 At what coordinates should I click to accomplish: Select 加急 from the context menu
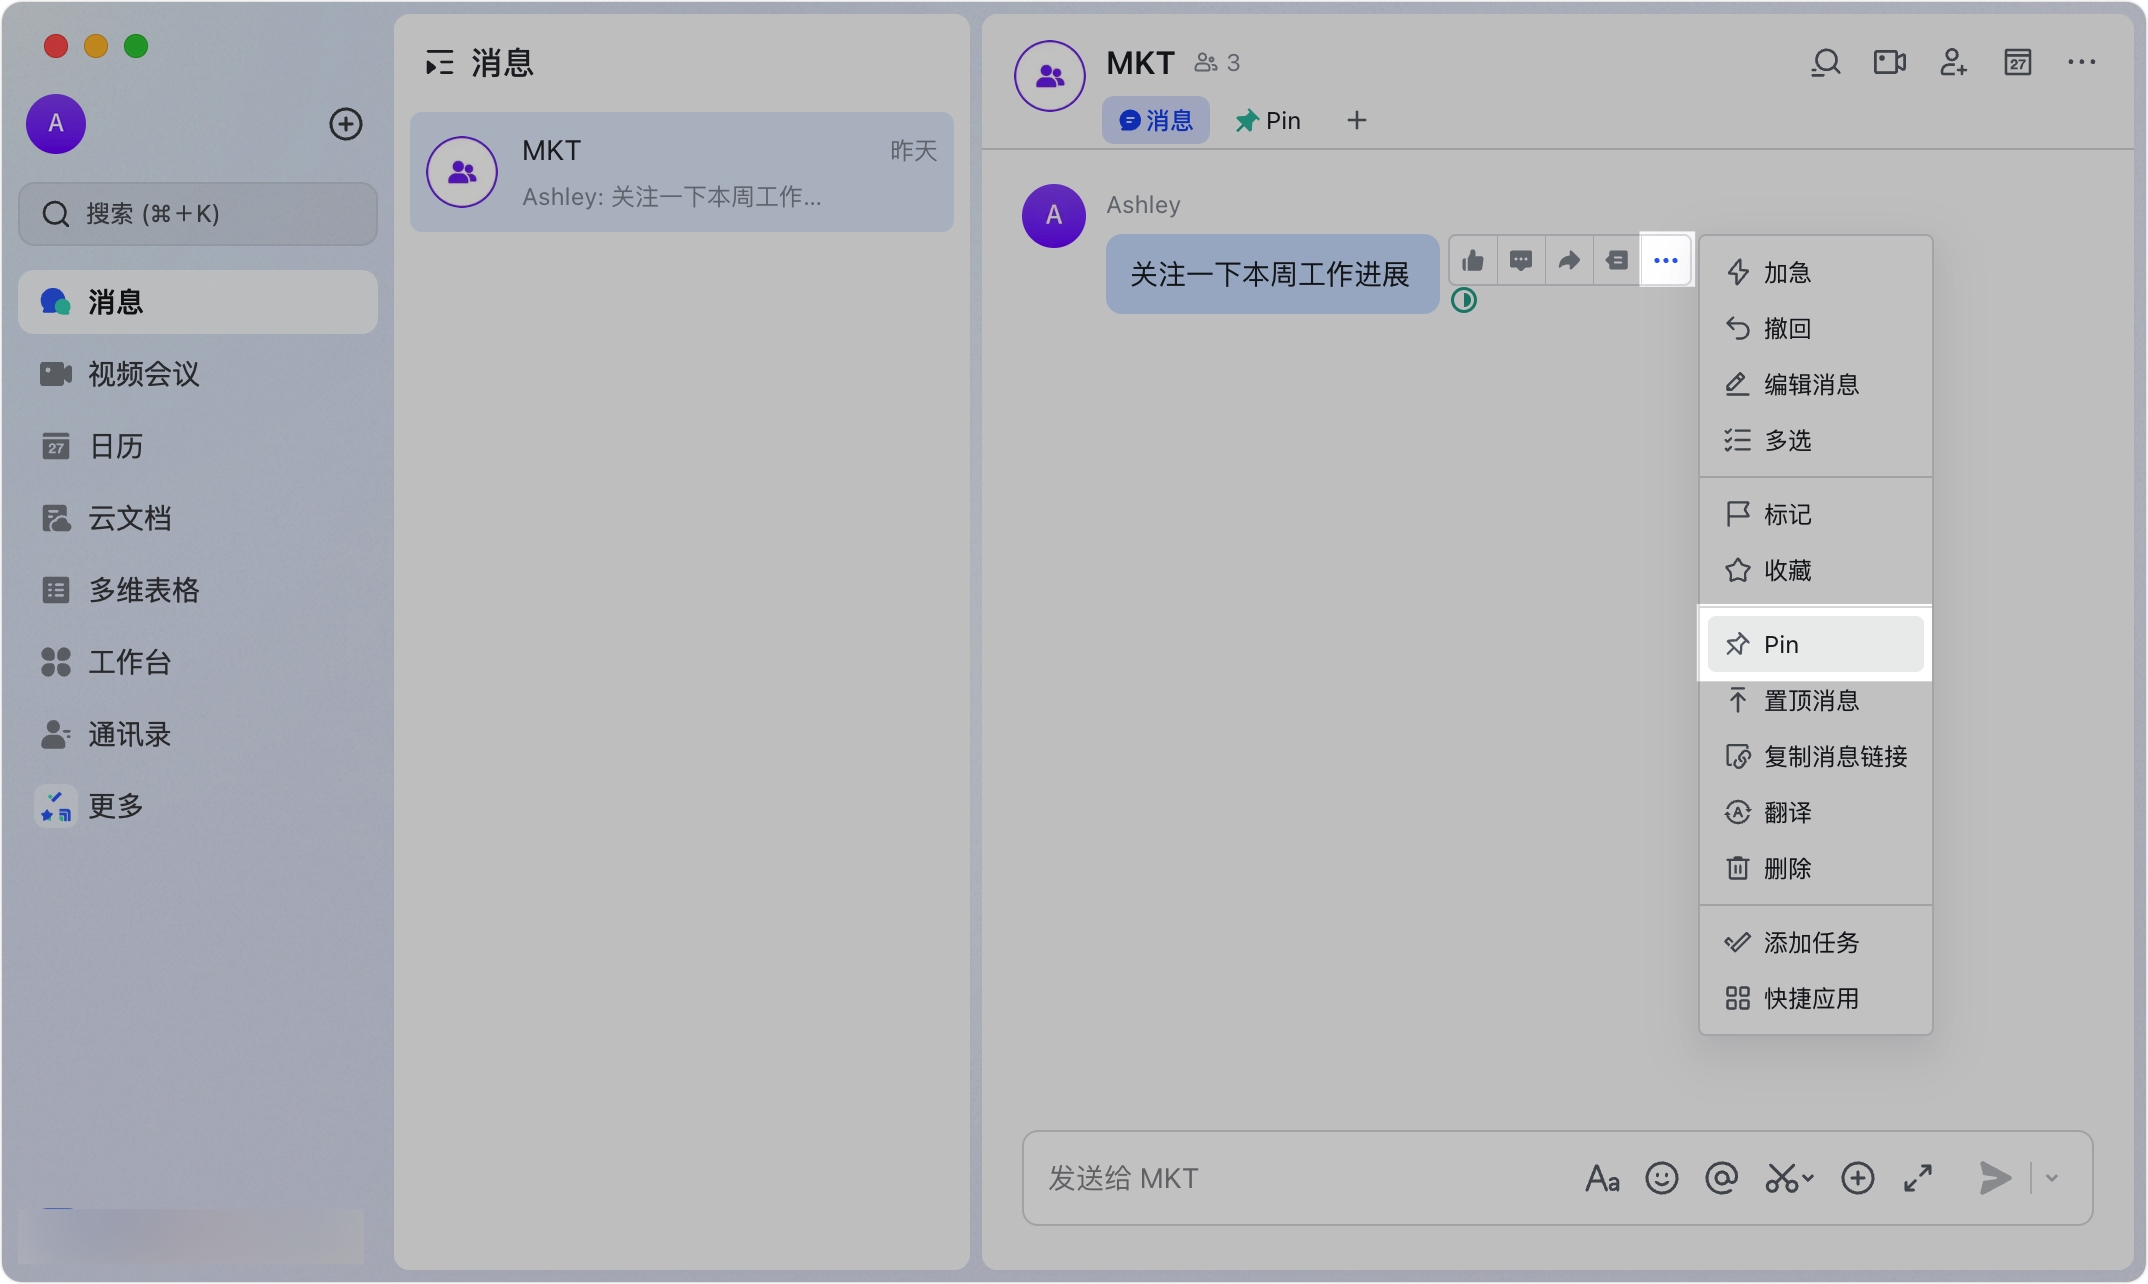[1816, 272]
